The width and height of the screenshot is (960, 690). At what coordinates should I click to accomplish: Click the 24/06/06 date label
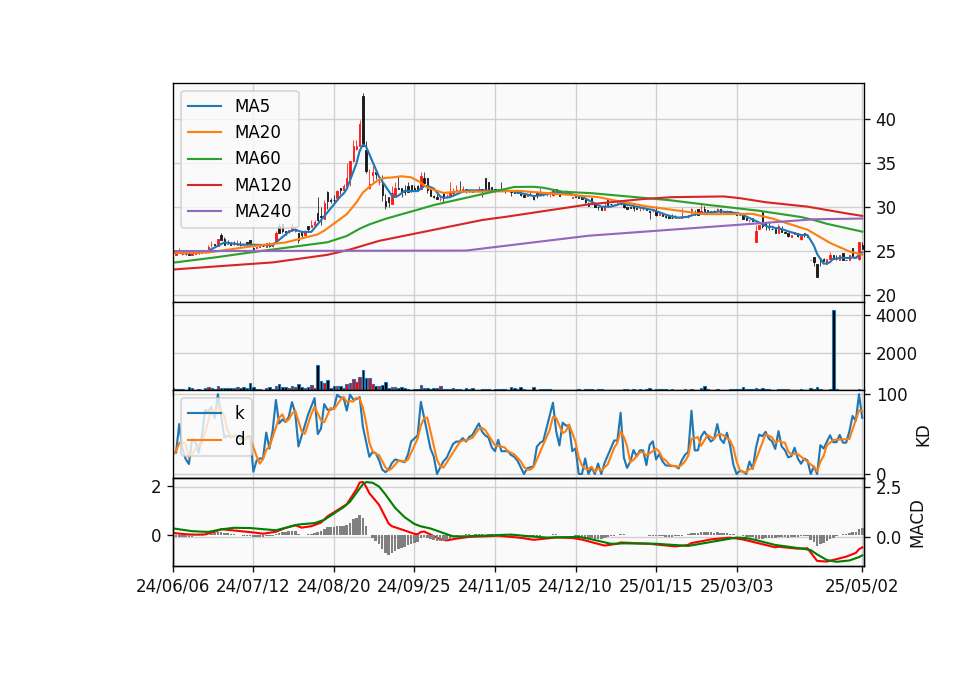point(173,586)
